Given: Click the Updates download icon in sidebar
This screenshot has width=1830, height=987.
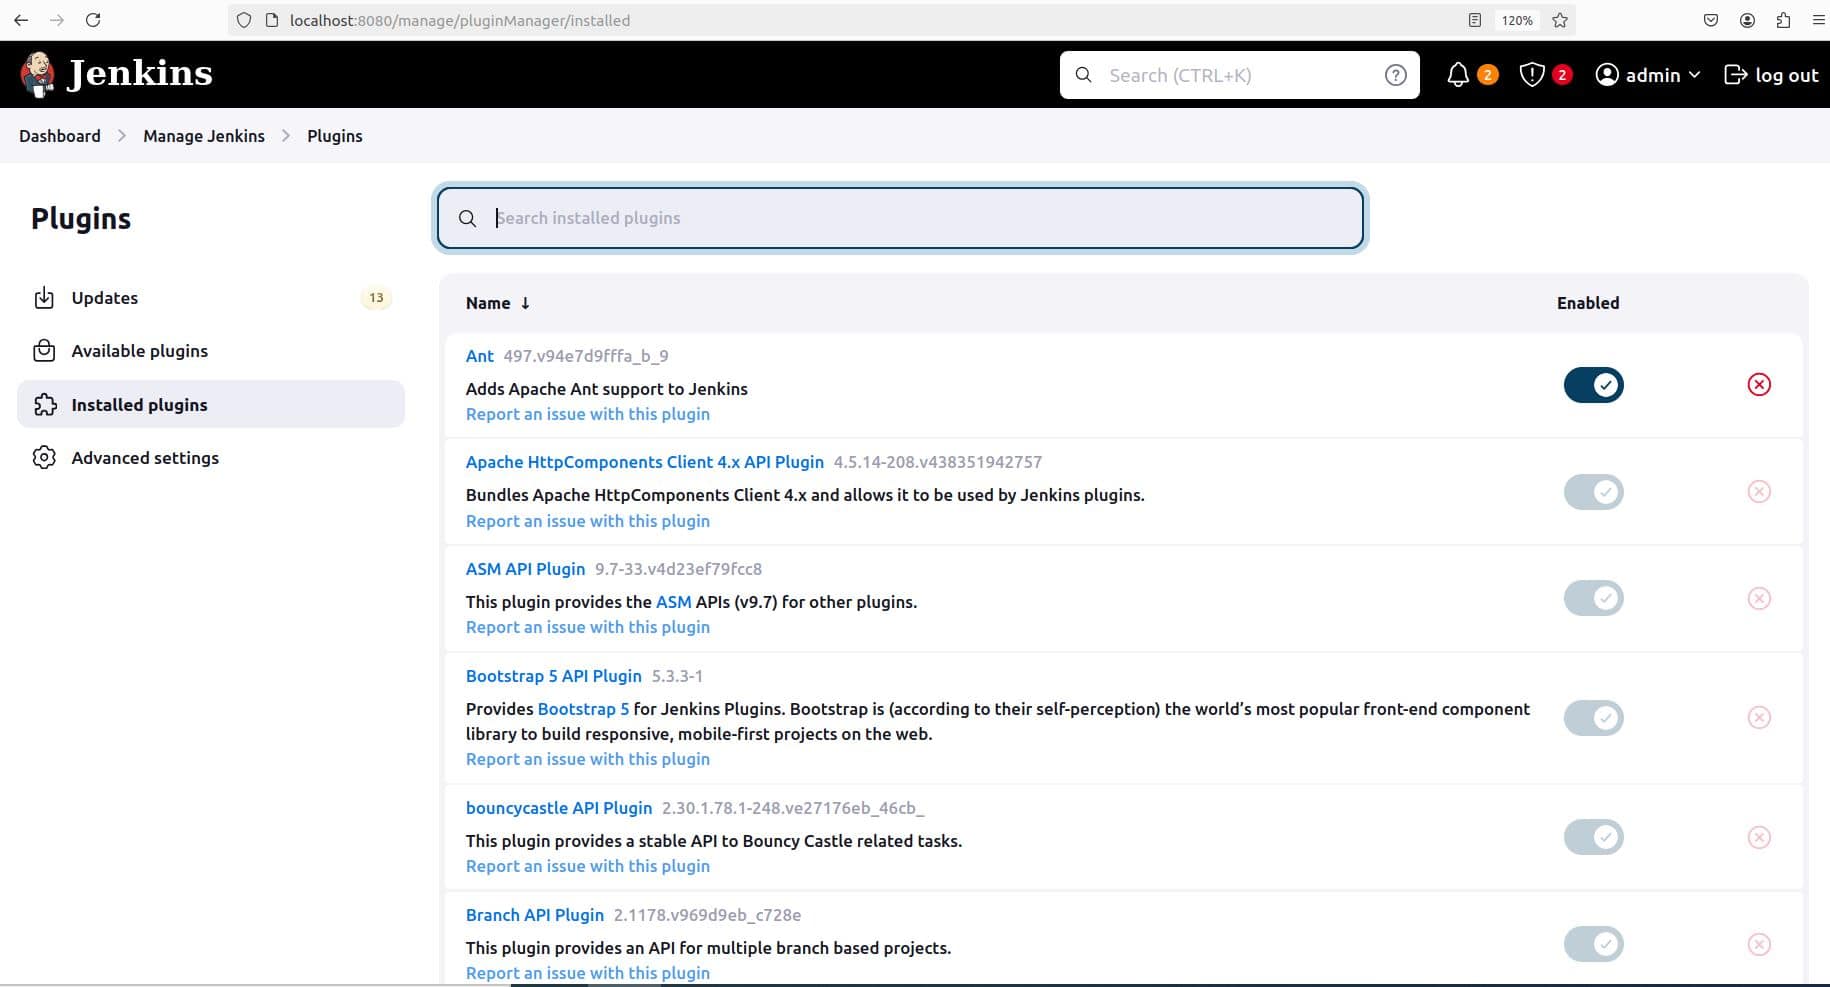Looking at the screenshot, I should coord(44,298).
